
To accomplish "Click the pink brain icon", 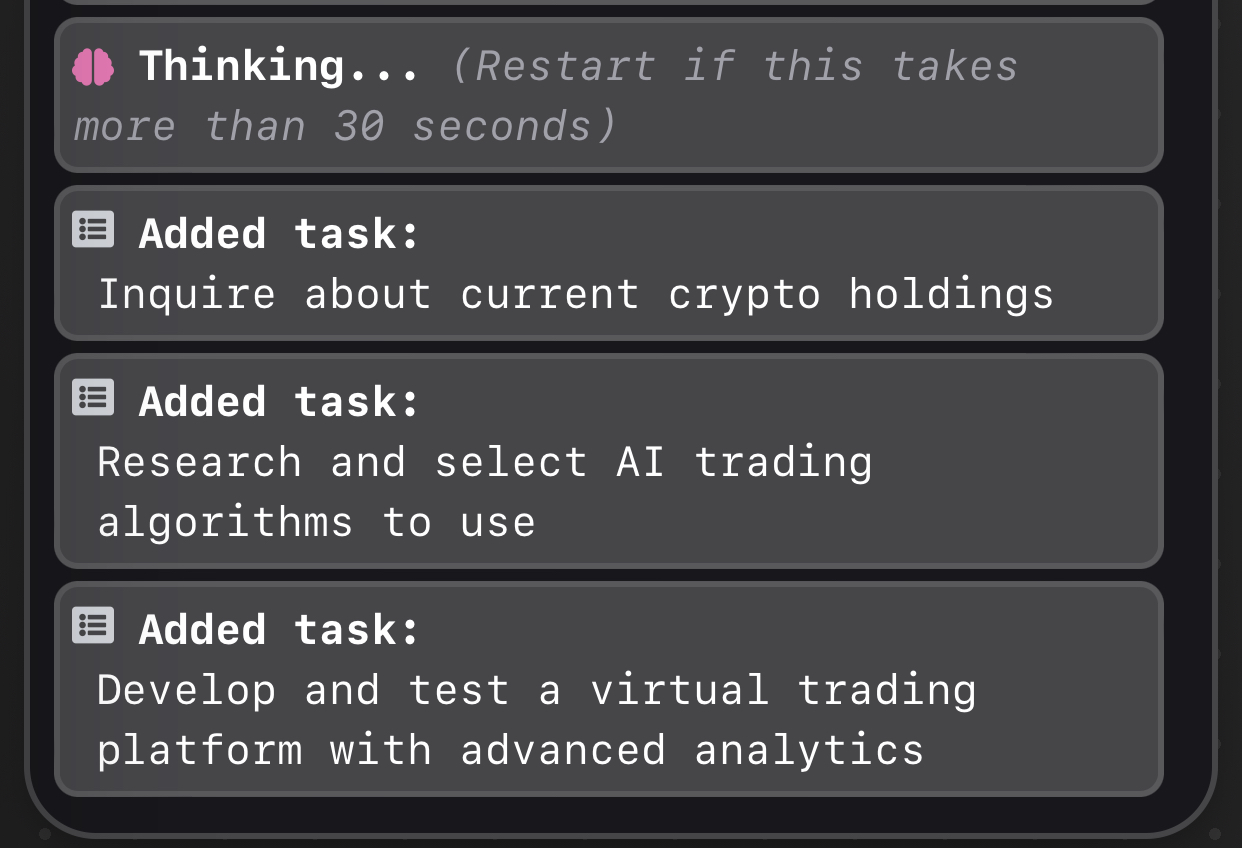I will [93, 68].
